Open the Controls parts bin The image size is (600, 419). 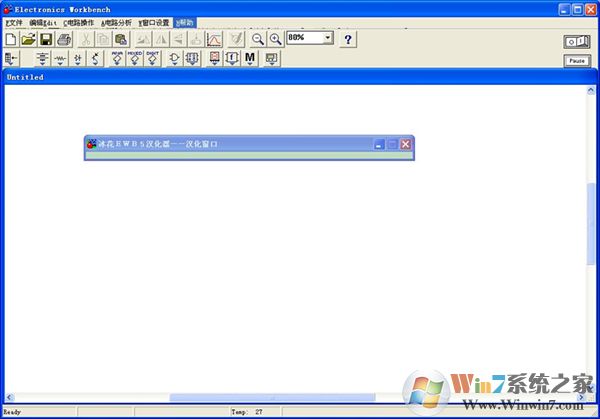[x=232, y=59]
